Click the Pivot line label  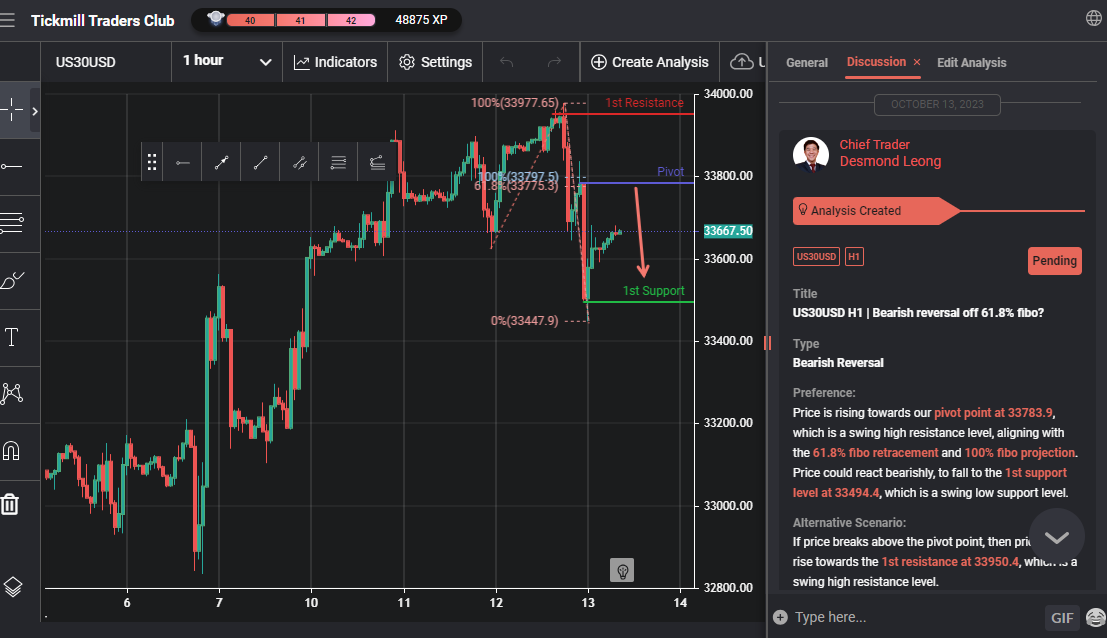(x=670, y=172)
